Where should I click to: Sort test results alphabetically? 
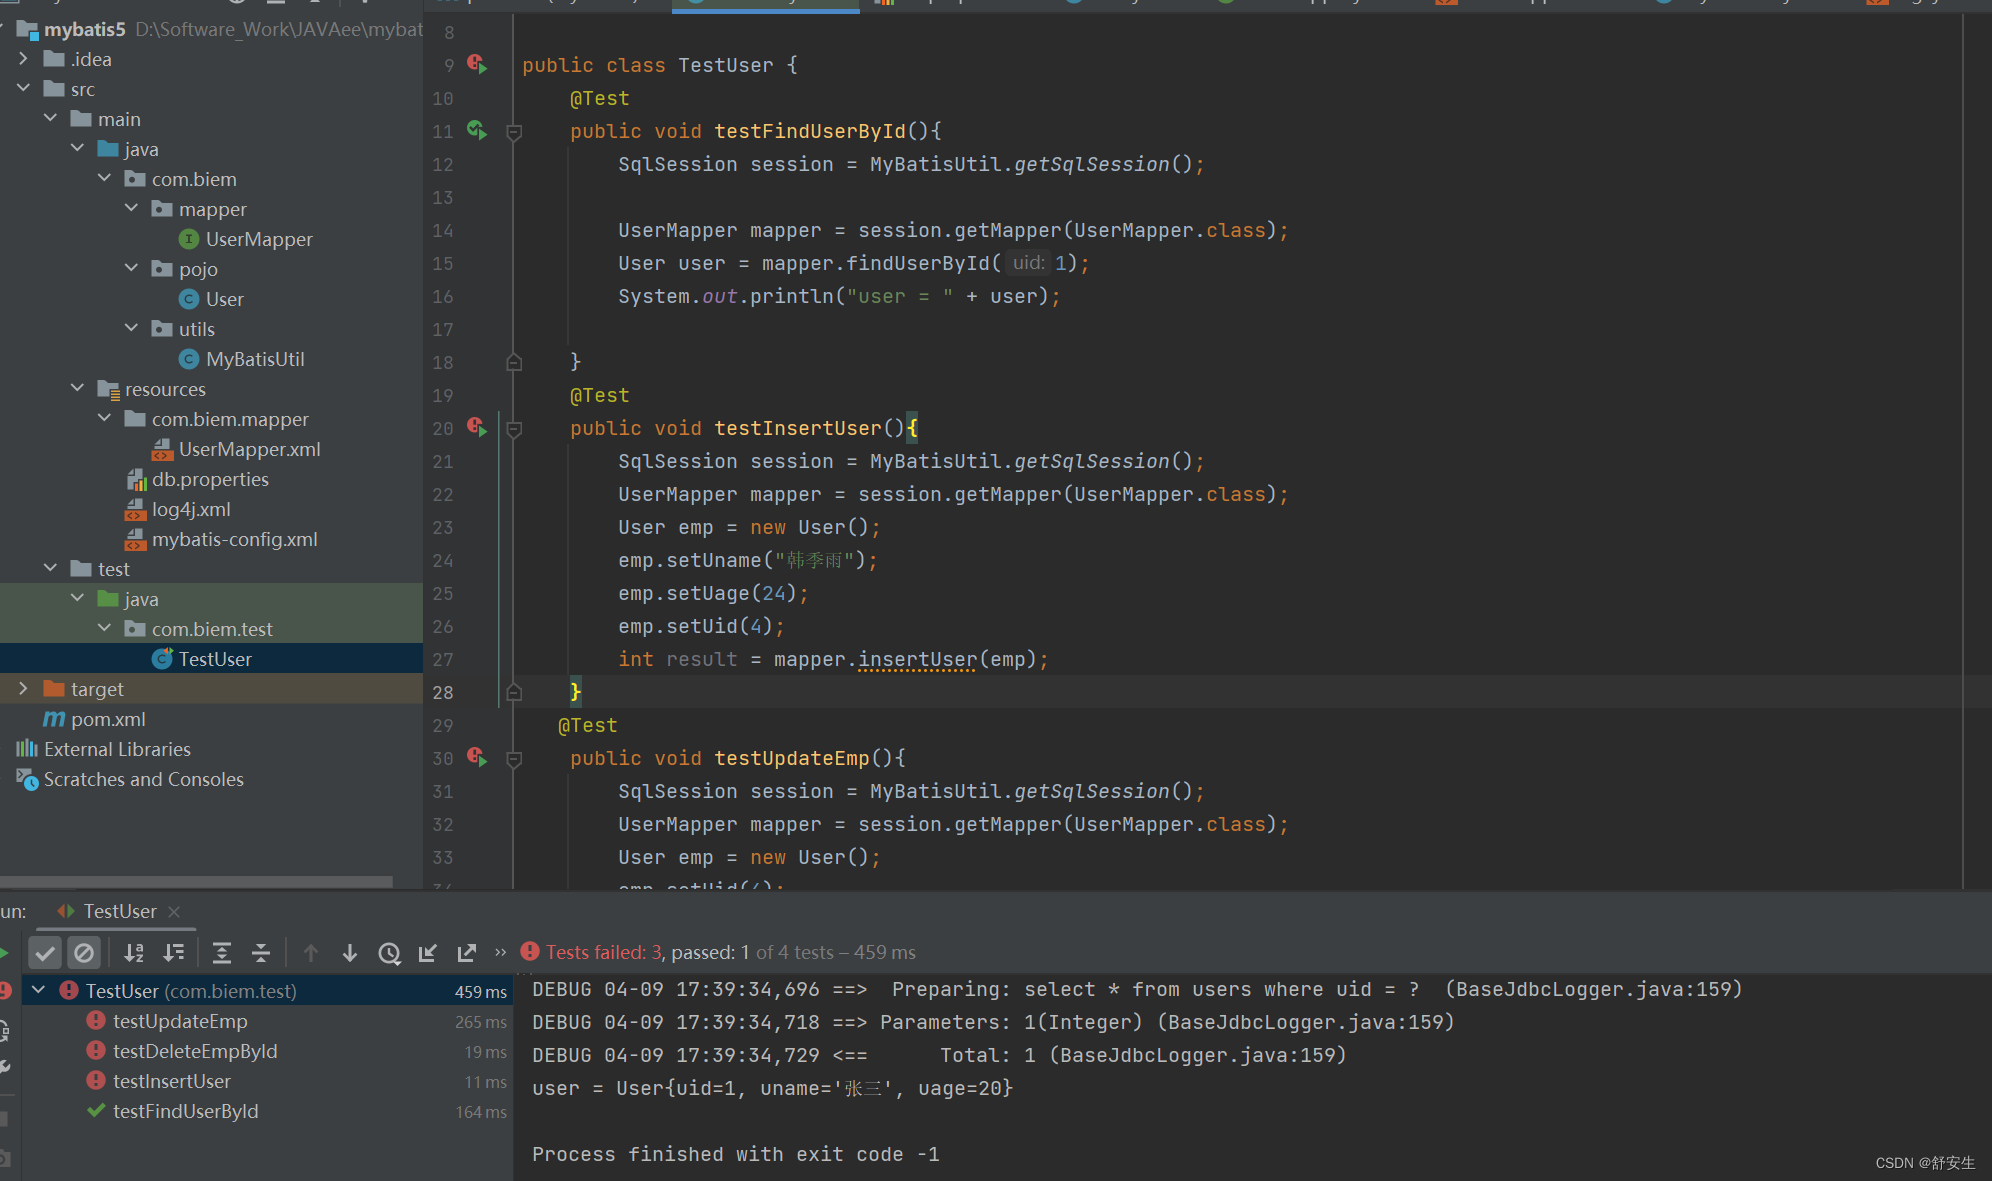click(x=134, y=953)
